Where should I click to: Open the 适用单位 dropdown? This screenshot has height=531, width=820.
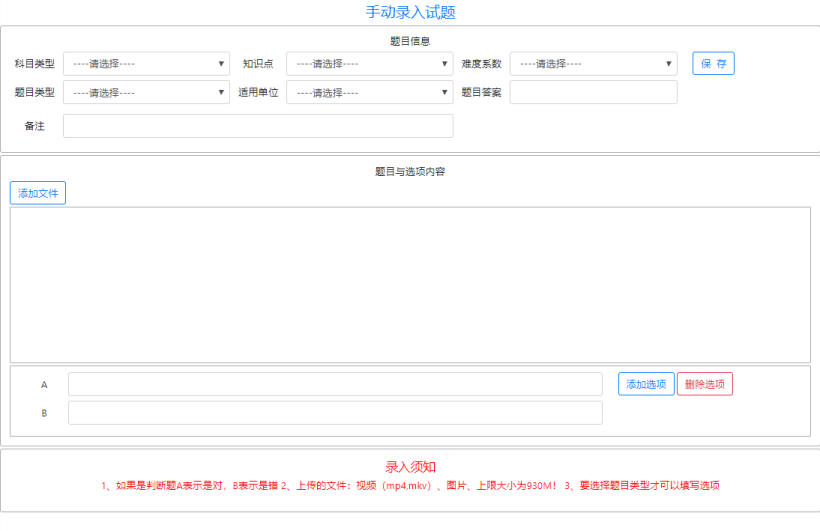[370, 93]
